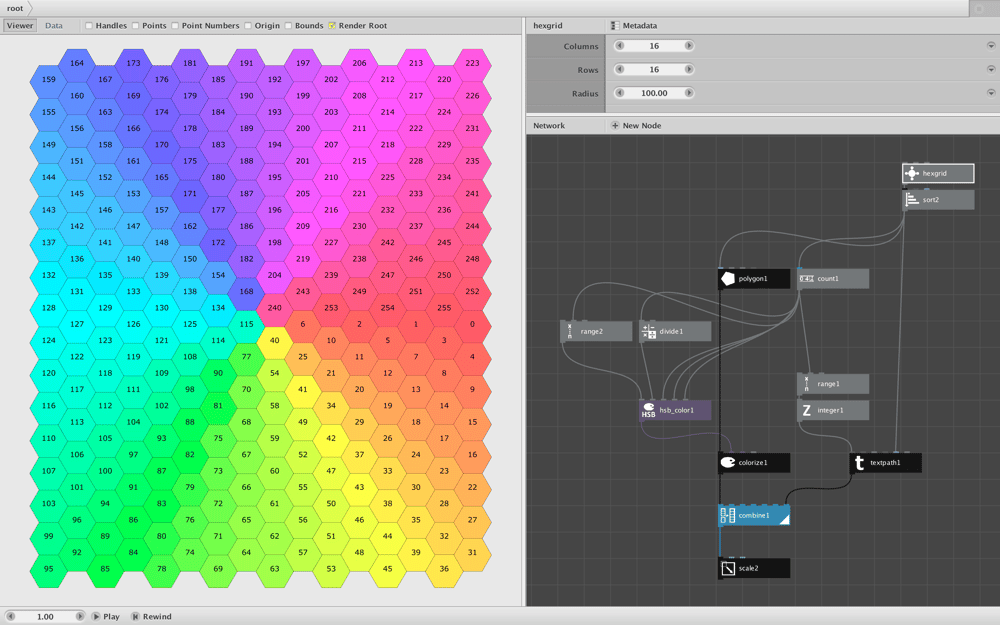1000x625 pixels.
Task: Click the top-right window corner button
Action: pos(979,8)
